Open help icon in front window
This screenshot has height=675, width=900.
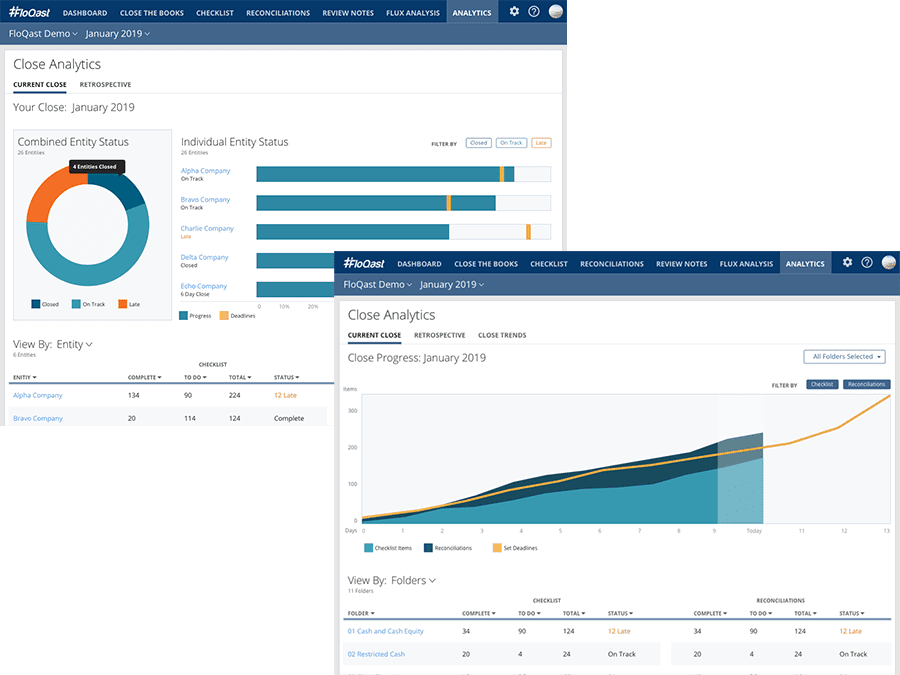pos(867,262)
